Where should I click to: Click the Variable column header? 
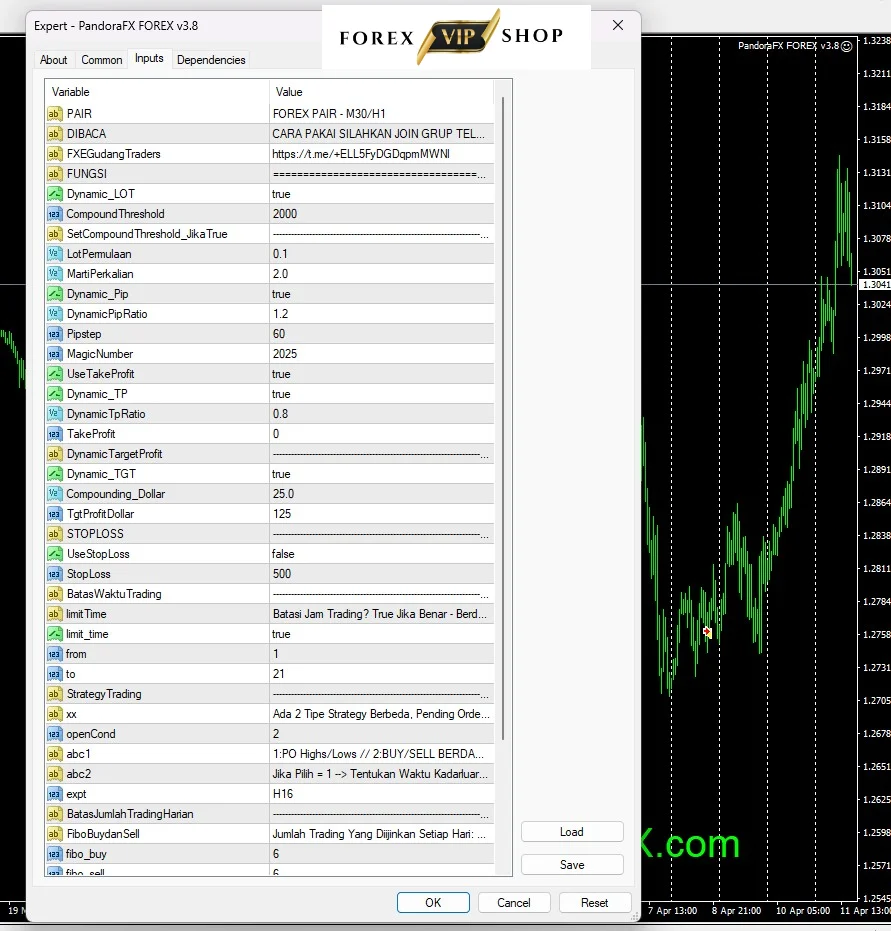(157, 92)
